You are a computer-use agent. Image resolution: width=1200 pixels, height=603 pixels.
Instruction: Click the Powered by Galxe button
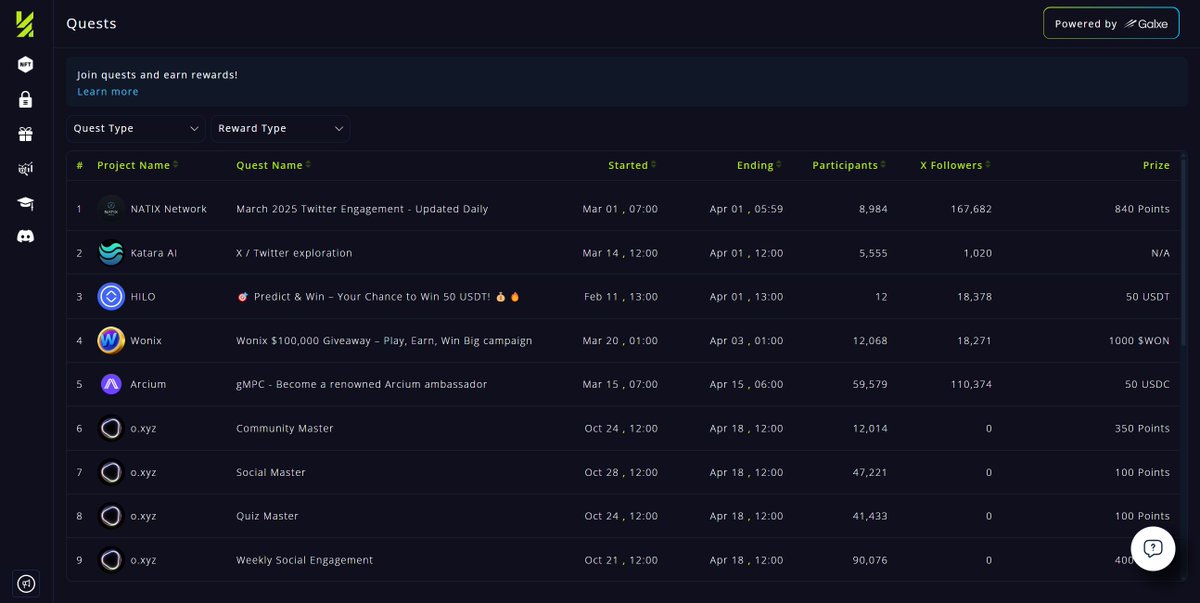pyautogui.click(x=1111, y=23)
